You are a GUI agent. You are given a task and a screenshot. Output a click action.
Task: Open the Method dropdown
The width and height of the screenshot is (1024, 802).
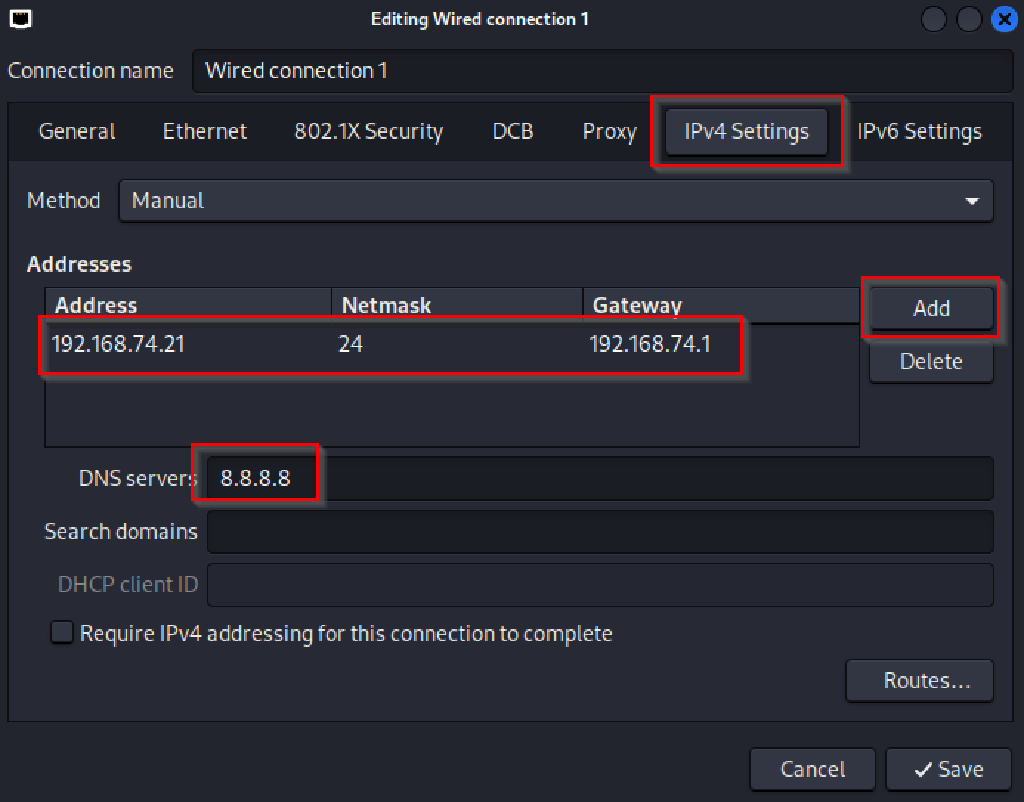[557, 200]
